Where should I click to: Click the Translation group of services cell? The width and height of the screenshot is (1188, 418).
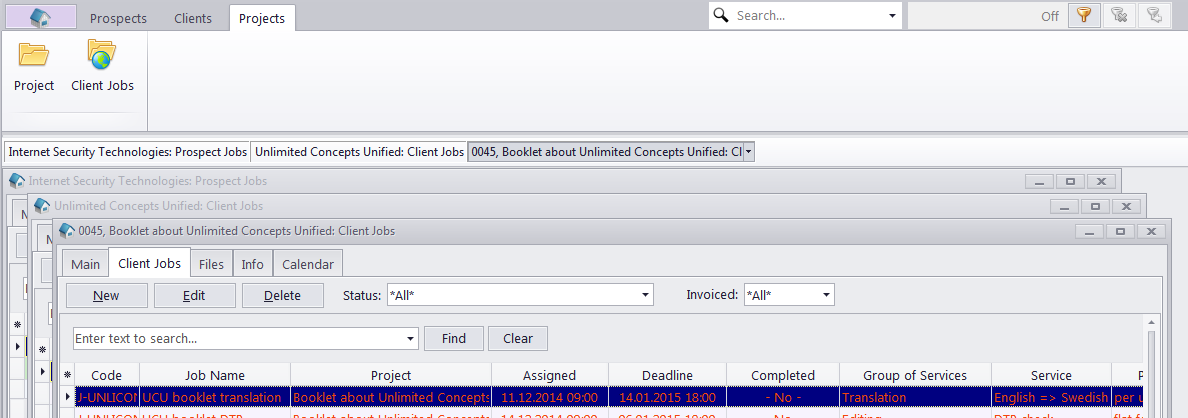914,398
